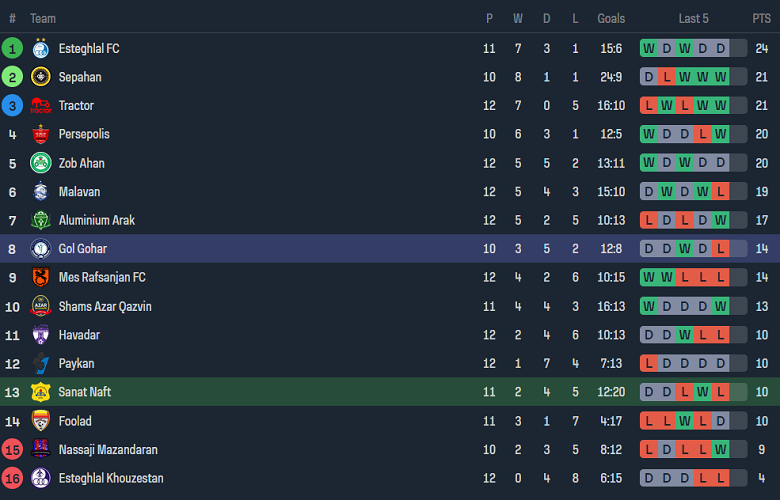Click the red position 16 badge
The height and width of the screenshot is (500, 780).
[x=12, y=478]
